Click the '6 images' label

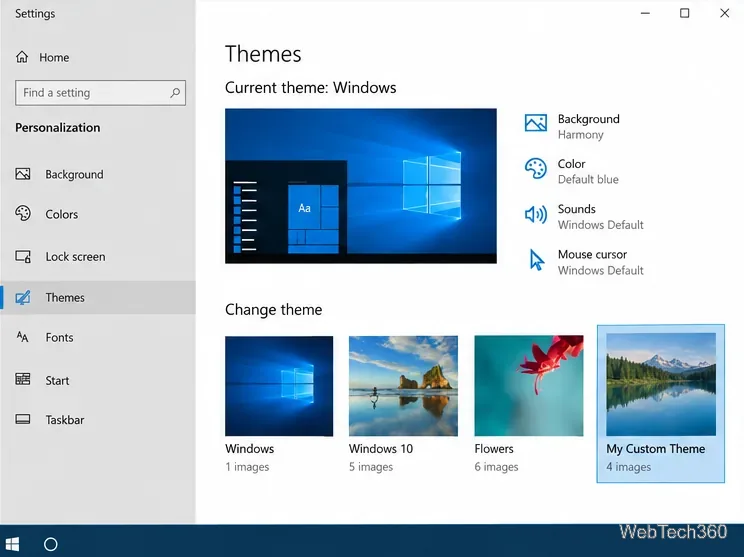(496, 467)
